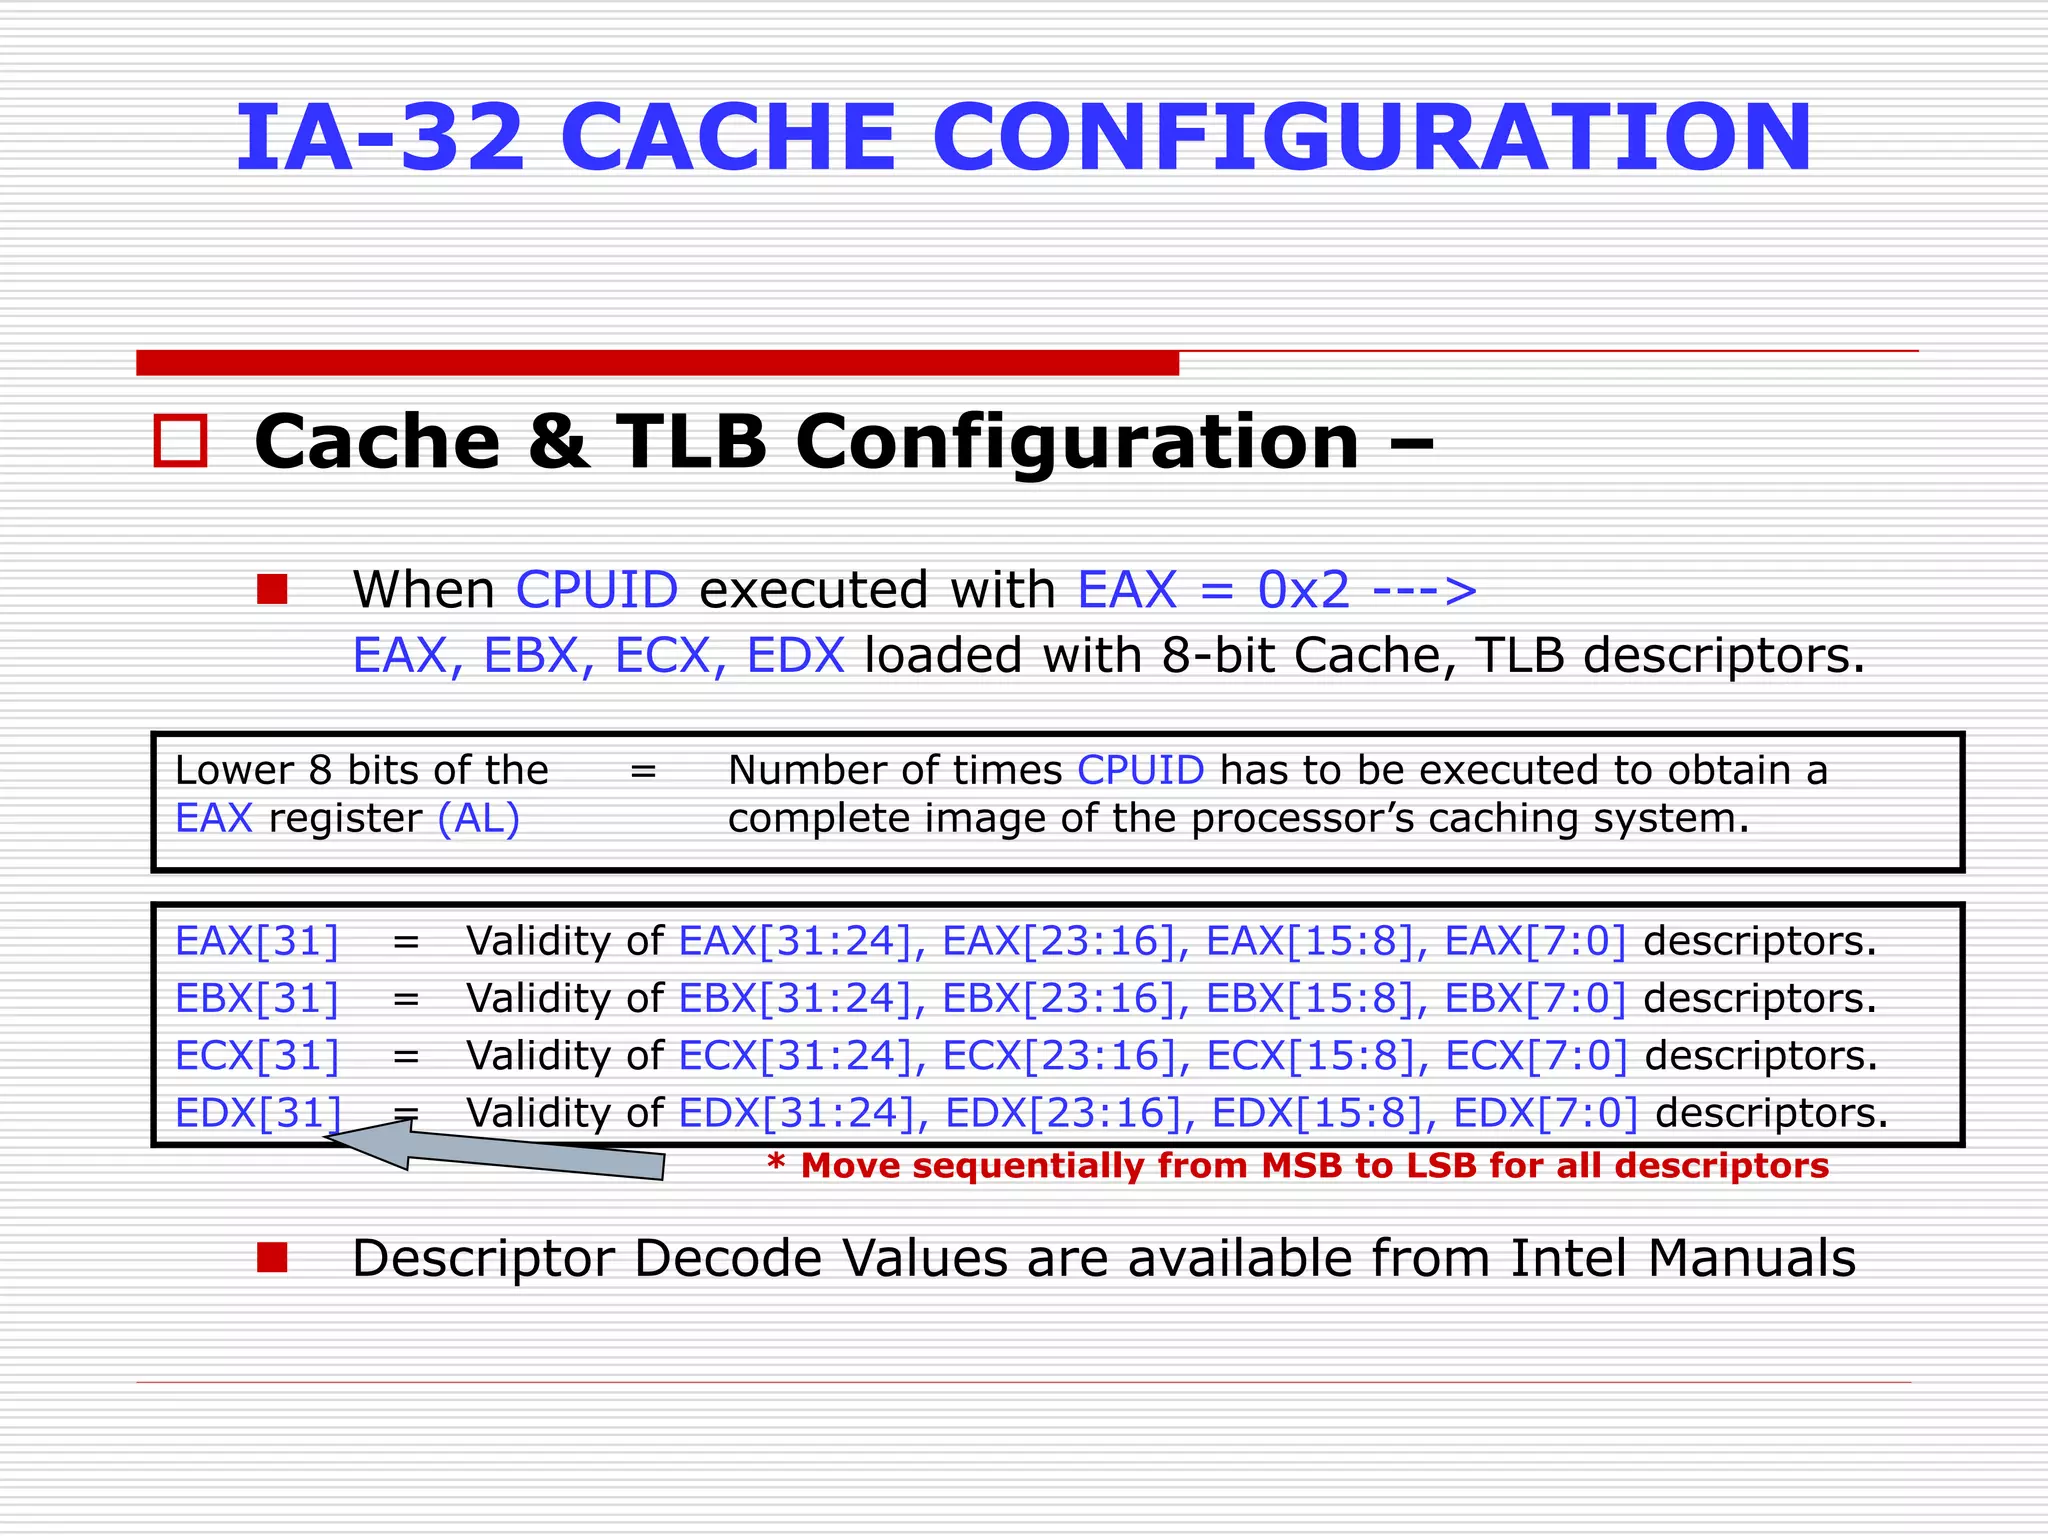Click red square bullet before 'When CPUID'
This screenshot has width=2048, height=1536.
[x=272, y=589]
